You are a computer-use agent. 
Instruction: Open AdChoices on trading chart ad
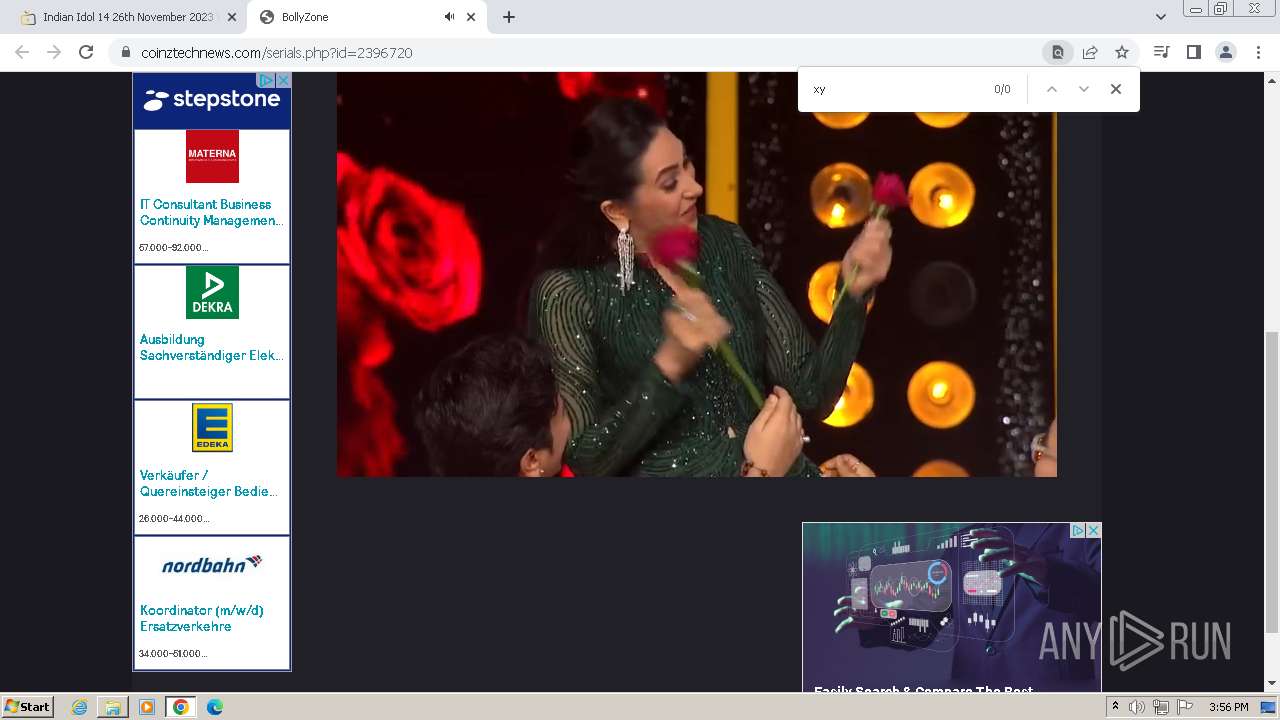1078,531
